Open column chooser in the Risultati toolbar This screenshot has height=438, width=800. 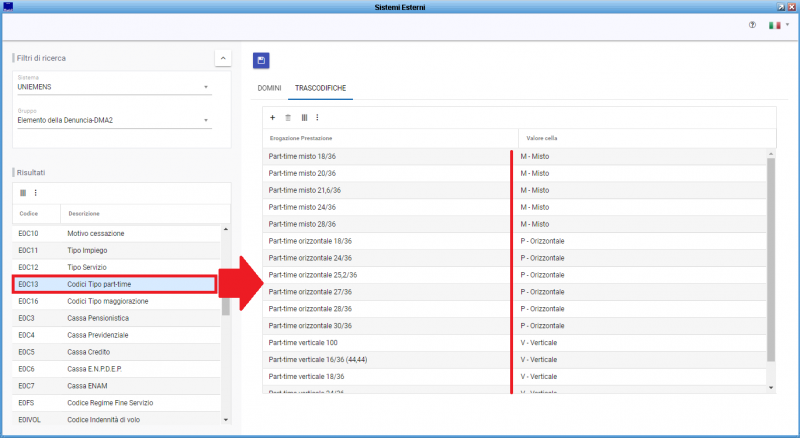[x=23, y=193]
